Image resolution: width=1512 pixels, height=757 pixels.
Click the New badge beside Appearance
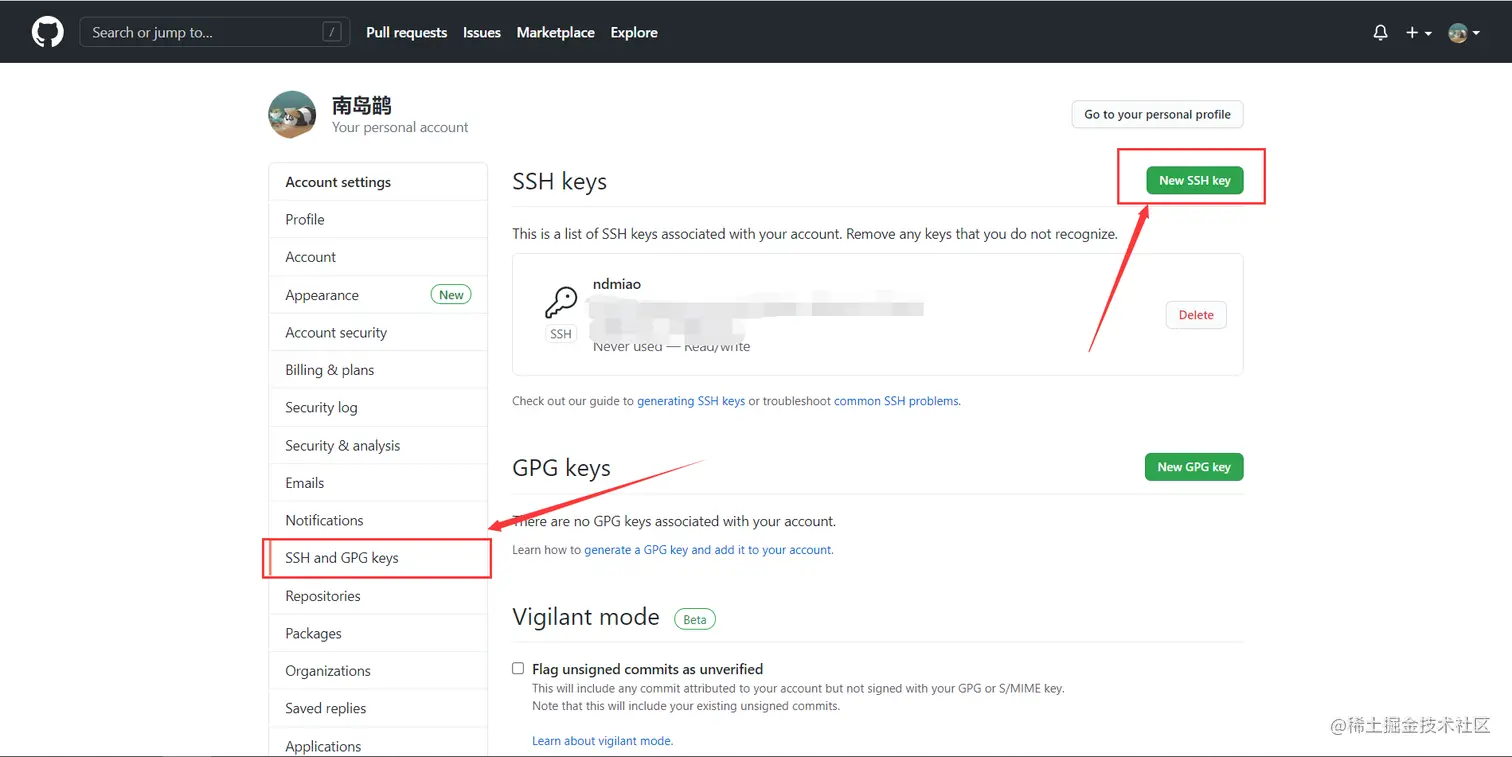(451, 295)
